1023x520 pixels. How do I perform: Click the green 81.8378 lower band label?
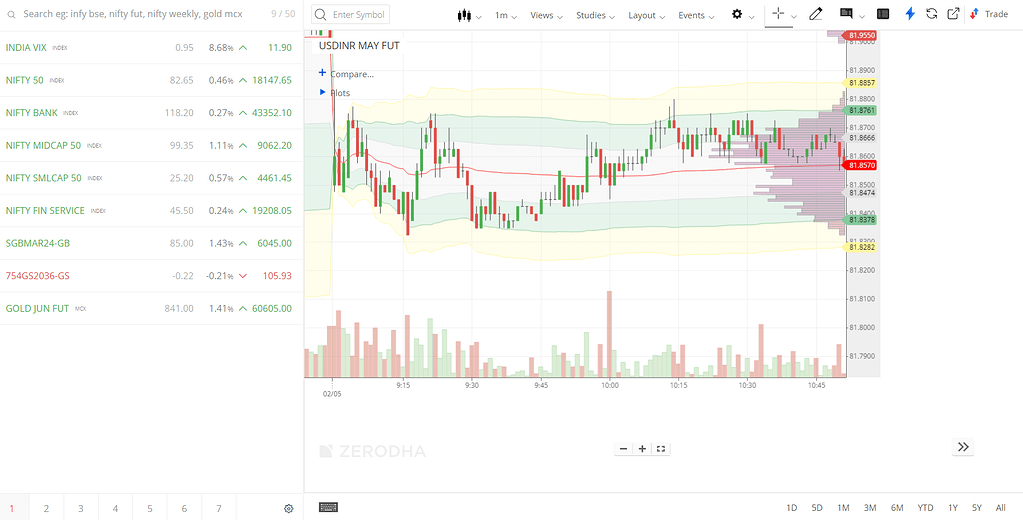861,220
